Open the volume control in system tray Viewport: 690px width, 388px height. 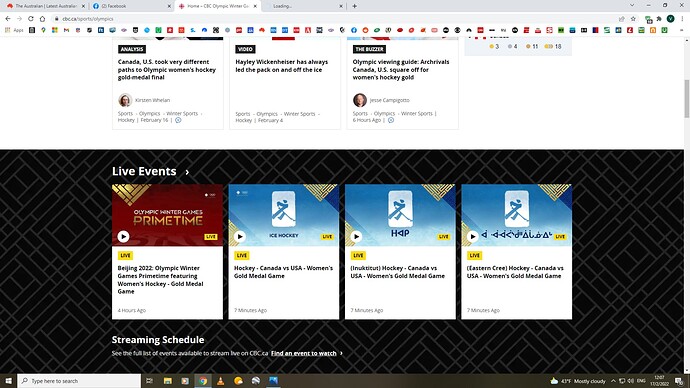click(630, 381)
